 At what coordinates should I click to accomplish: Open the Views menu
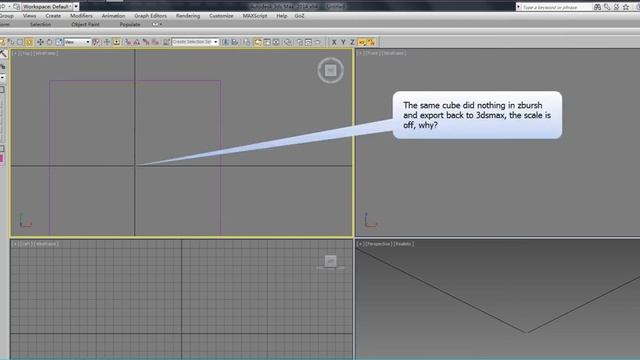click(x=29, y=16)
